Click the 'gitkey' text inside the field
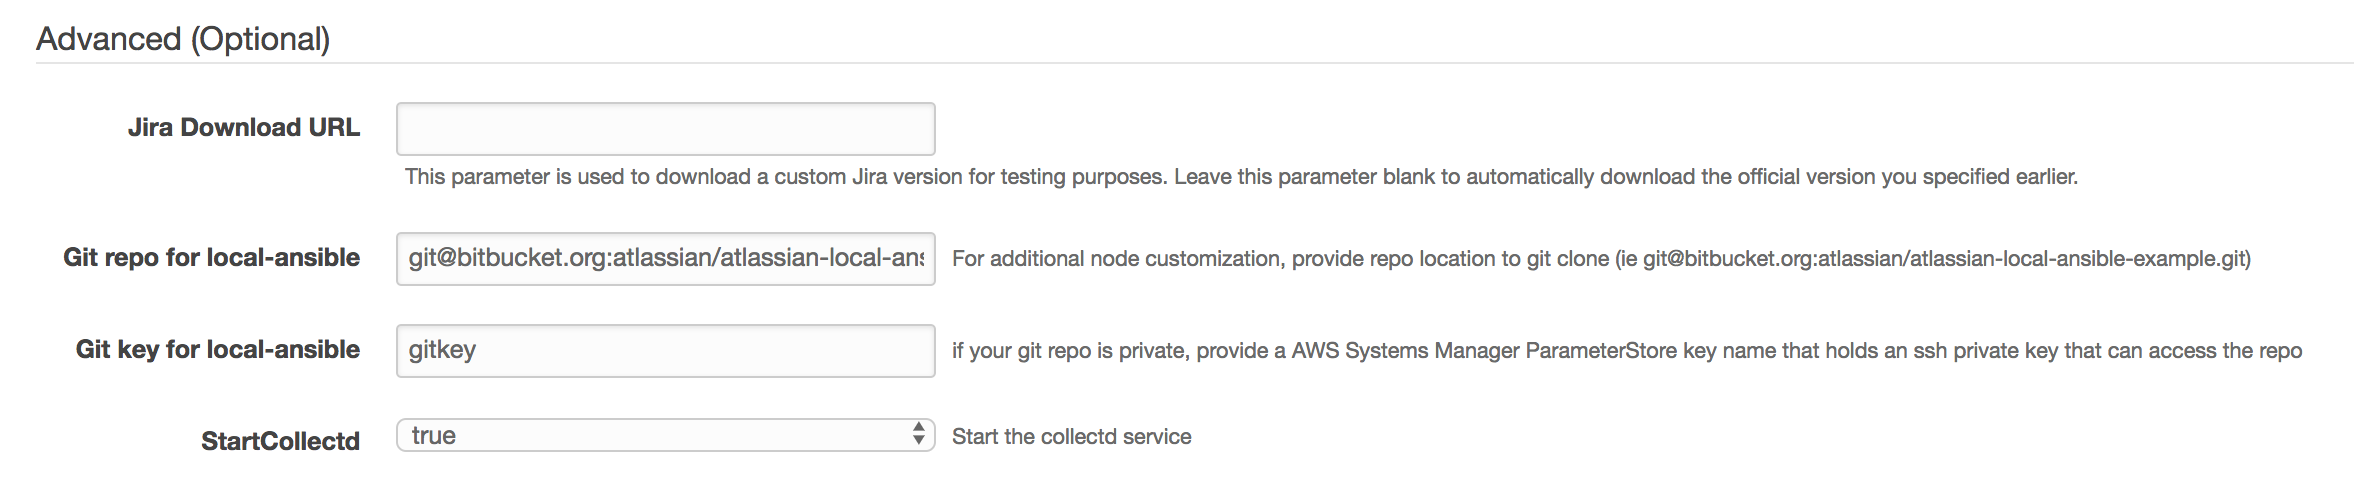Screen dimensions: 2354x486 (442, 350)
